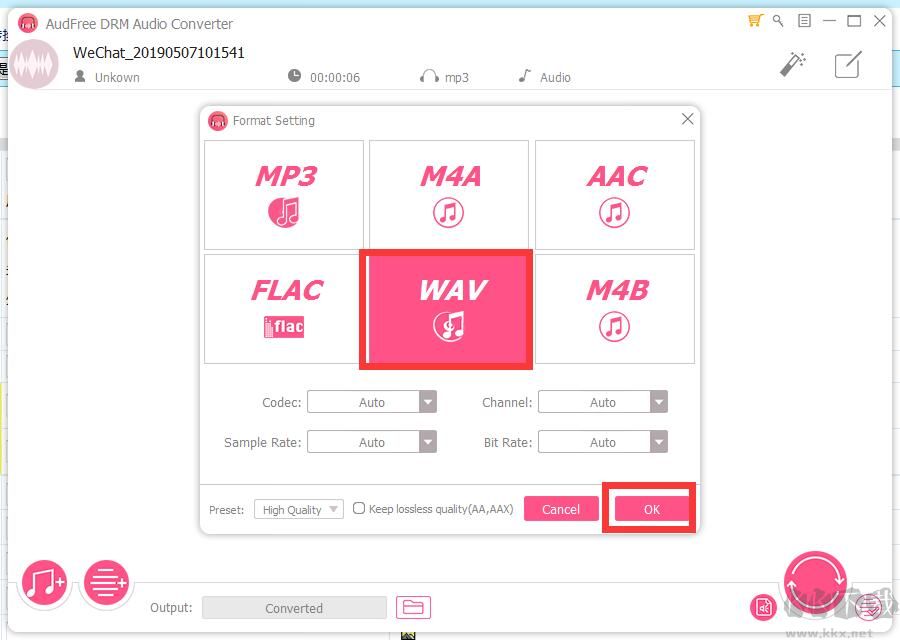
Task: Open the output folder icon next to Converted
Action: (x=413, y=607)
